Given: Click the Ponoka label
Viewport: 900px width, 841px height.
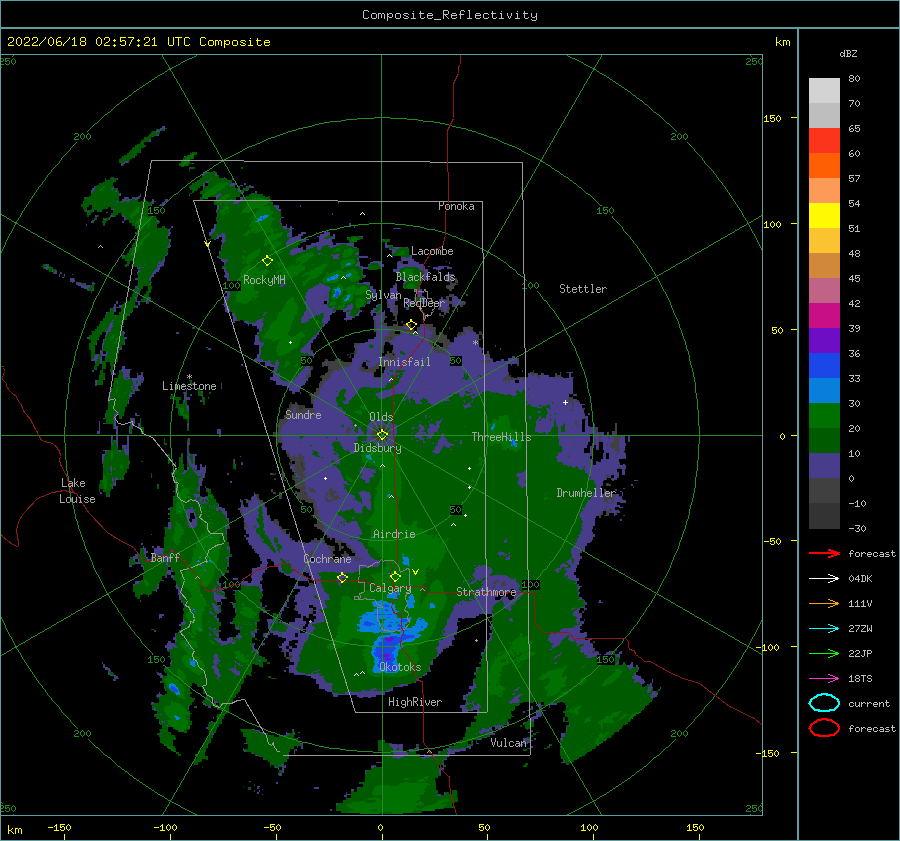Looking at the screenshot, I should pos(456,206).
